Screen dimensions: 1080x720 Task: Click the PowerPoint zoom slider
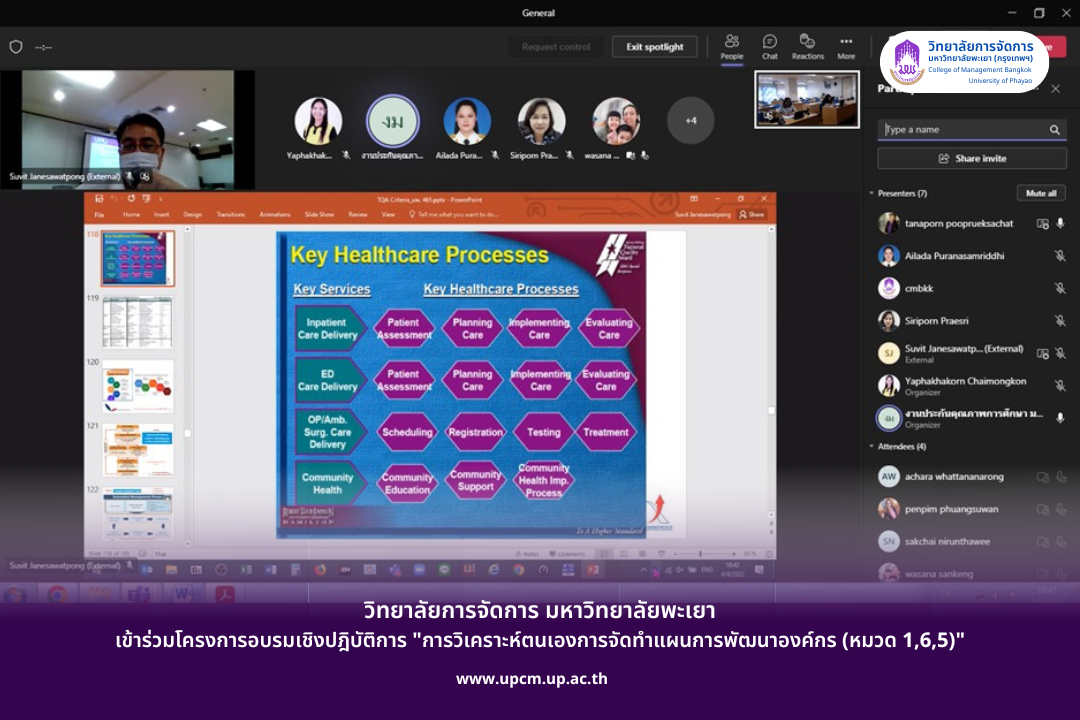pos(701,554)
